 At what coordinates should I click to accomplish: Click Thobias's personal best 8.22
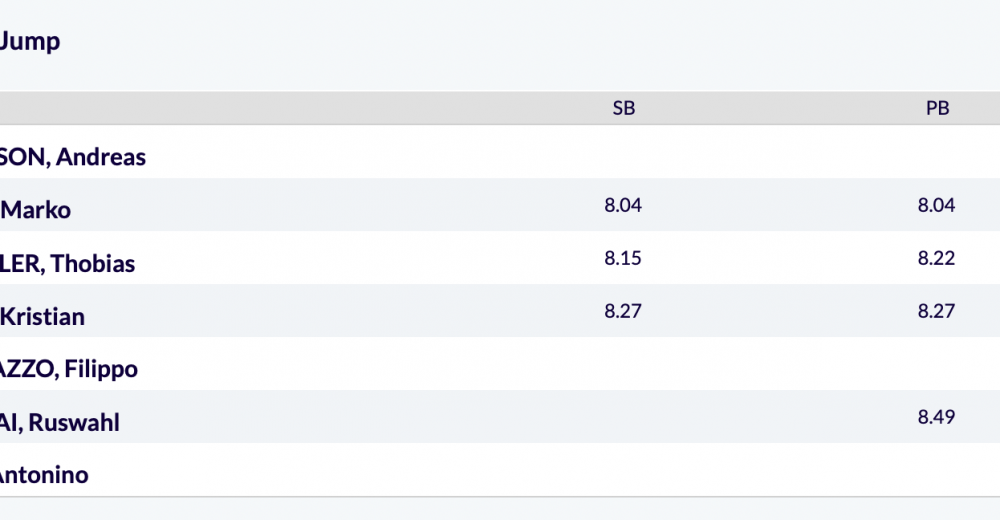pos(936,258)
